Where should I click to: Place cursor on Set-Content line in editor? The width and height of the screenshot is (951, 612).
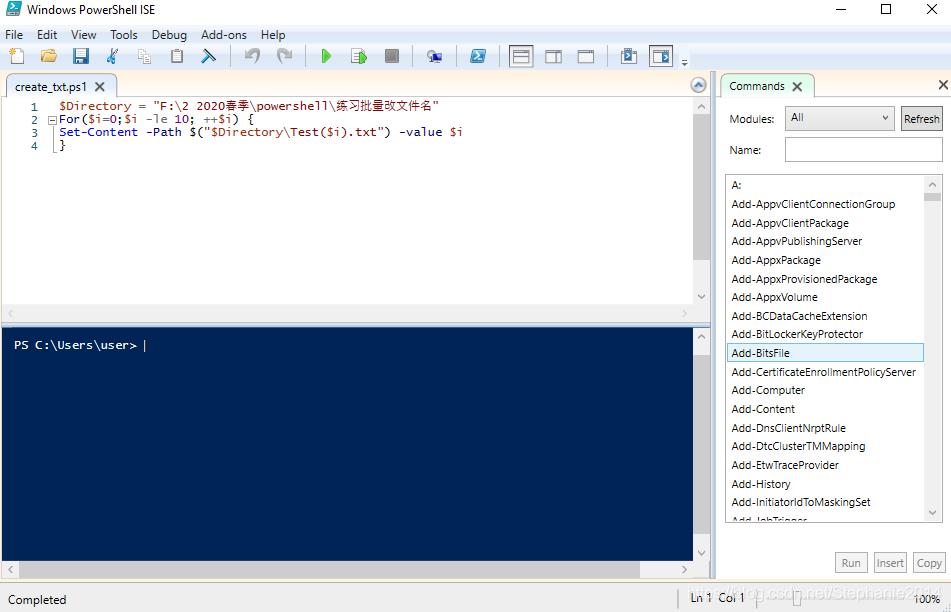coord(261,132)
